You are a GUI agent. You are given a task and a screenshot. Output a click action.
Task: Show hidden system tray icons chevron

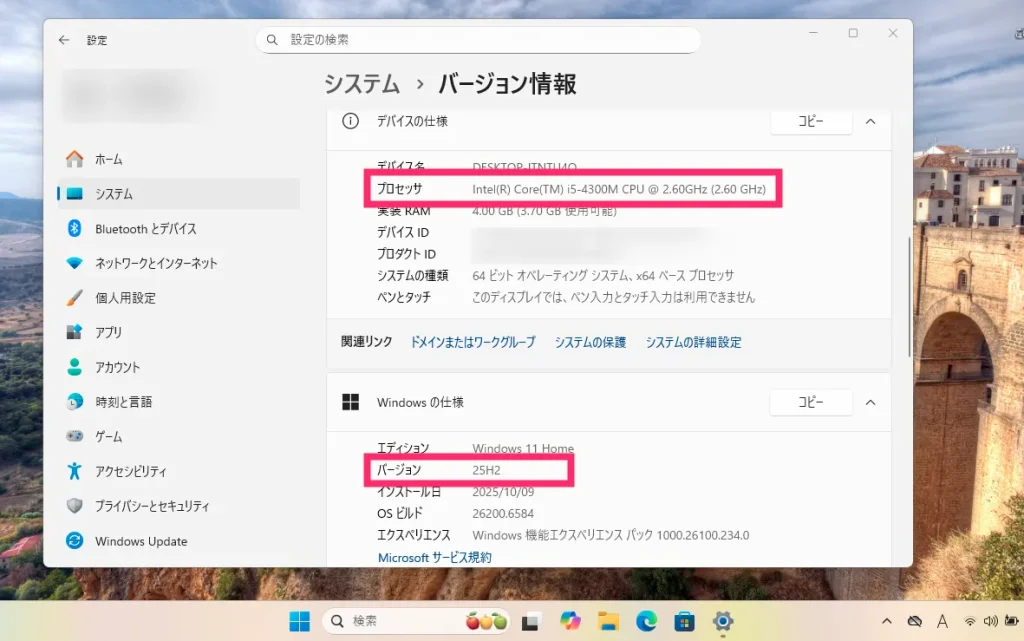886,621
